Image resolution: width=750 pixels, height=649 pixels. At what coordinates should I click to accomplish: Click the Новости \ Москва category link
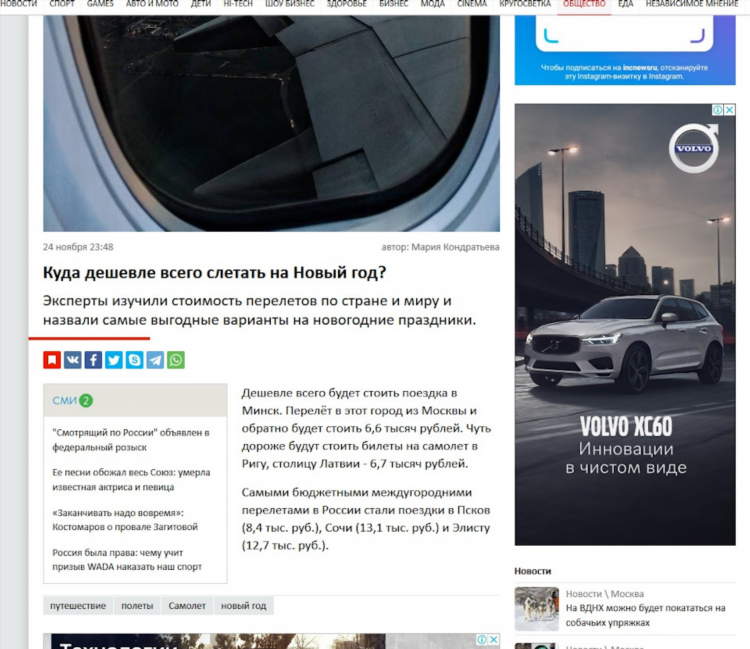click(605, 594)
